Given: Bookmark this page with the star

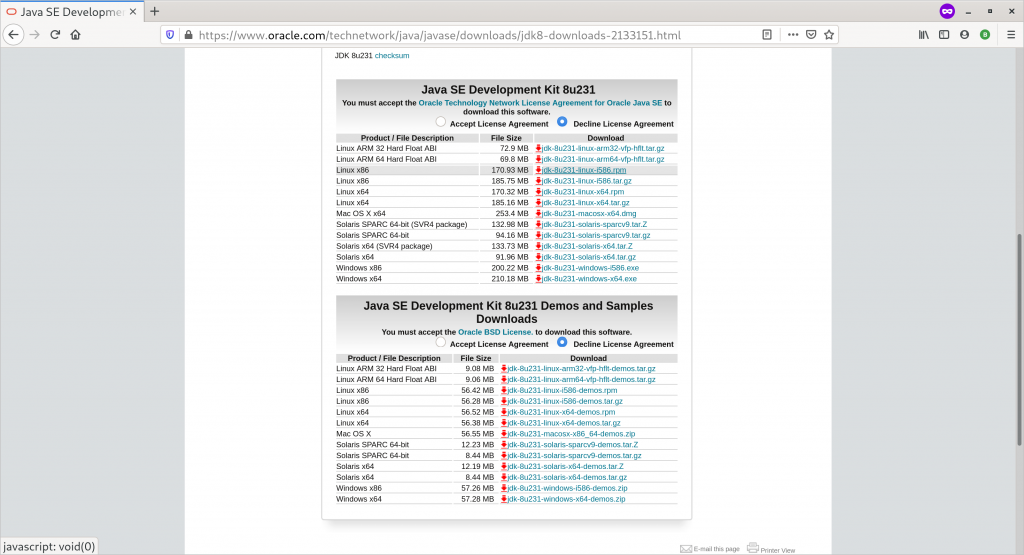Looking at the screenshot, I should click(x=829, y=35).
